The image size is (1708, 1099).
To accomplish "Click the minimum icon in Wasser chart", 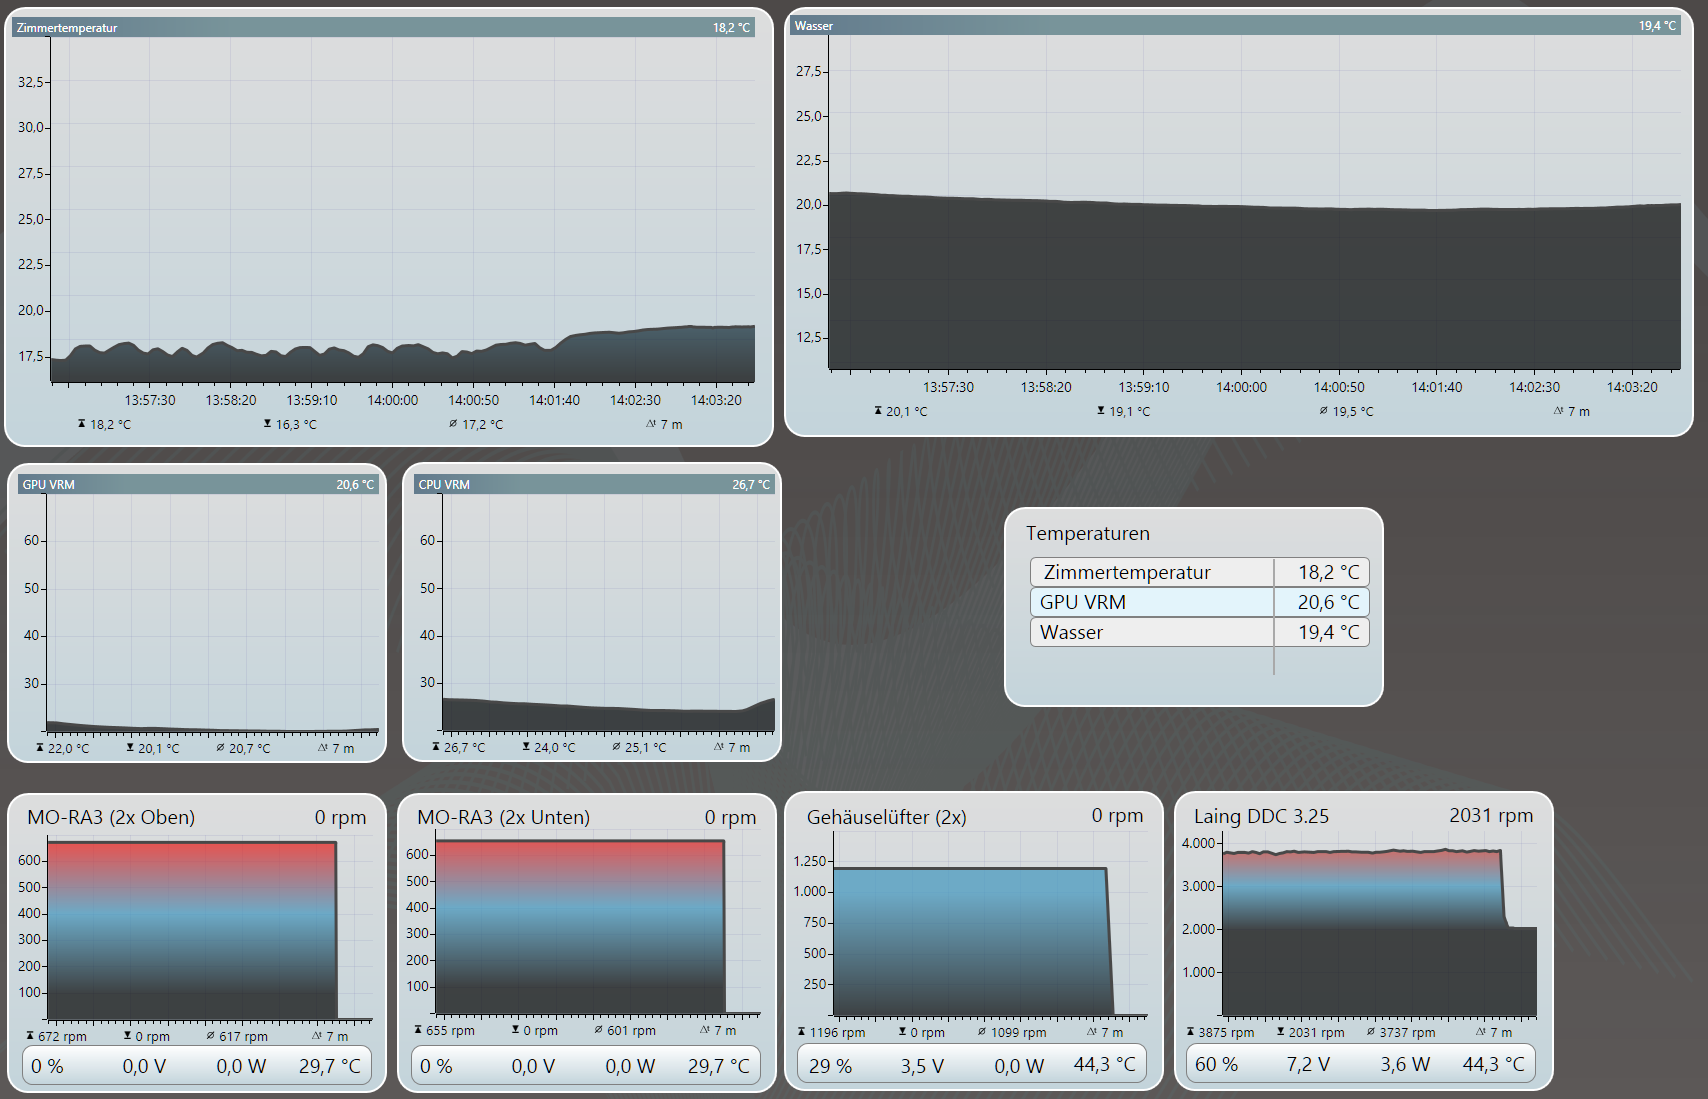I will tap(1101, 411).
